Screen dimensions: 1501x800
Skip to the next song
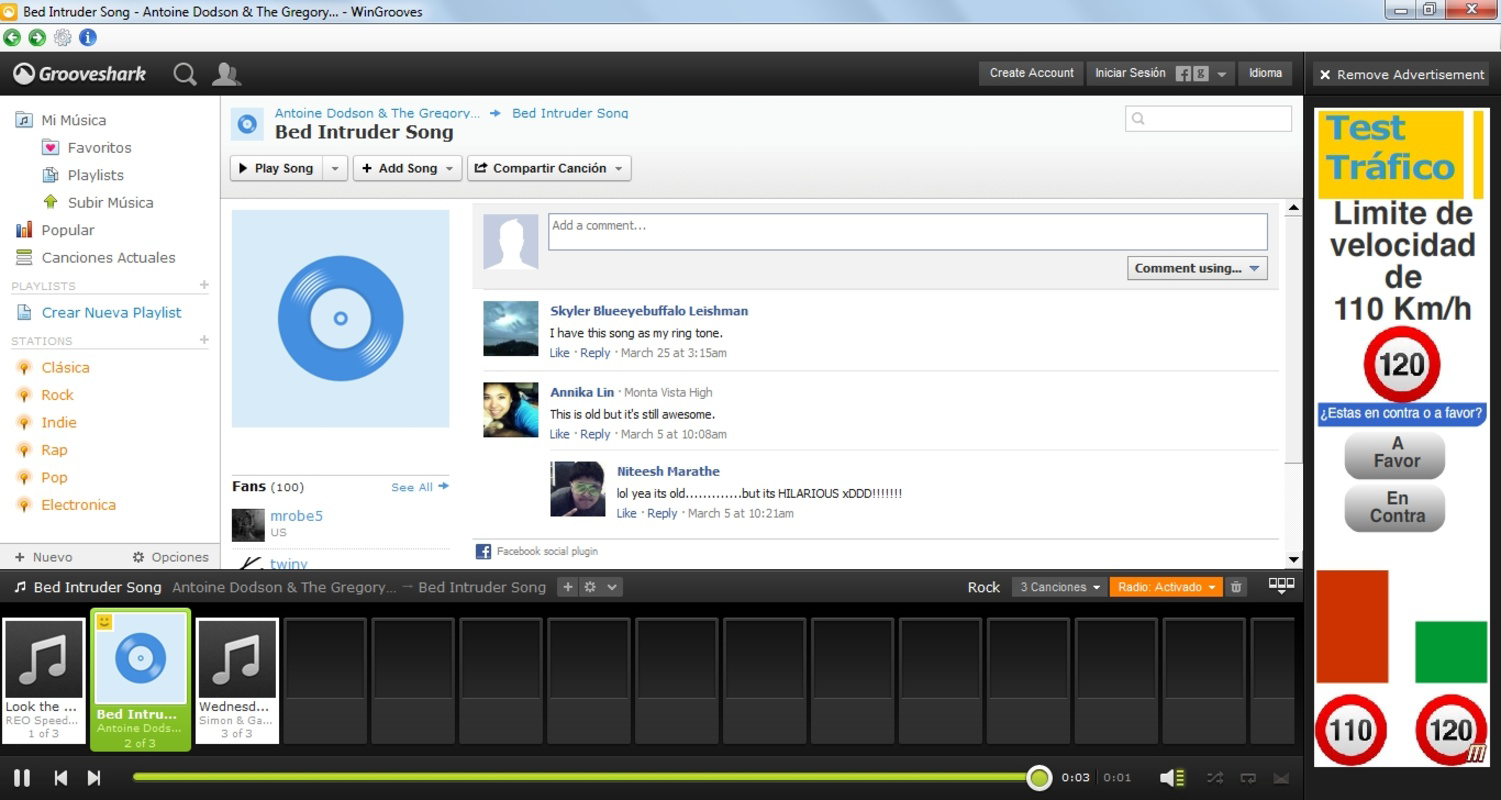(94, 777)
